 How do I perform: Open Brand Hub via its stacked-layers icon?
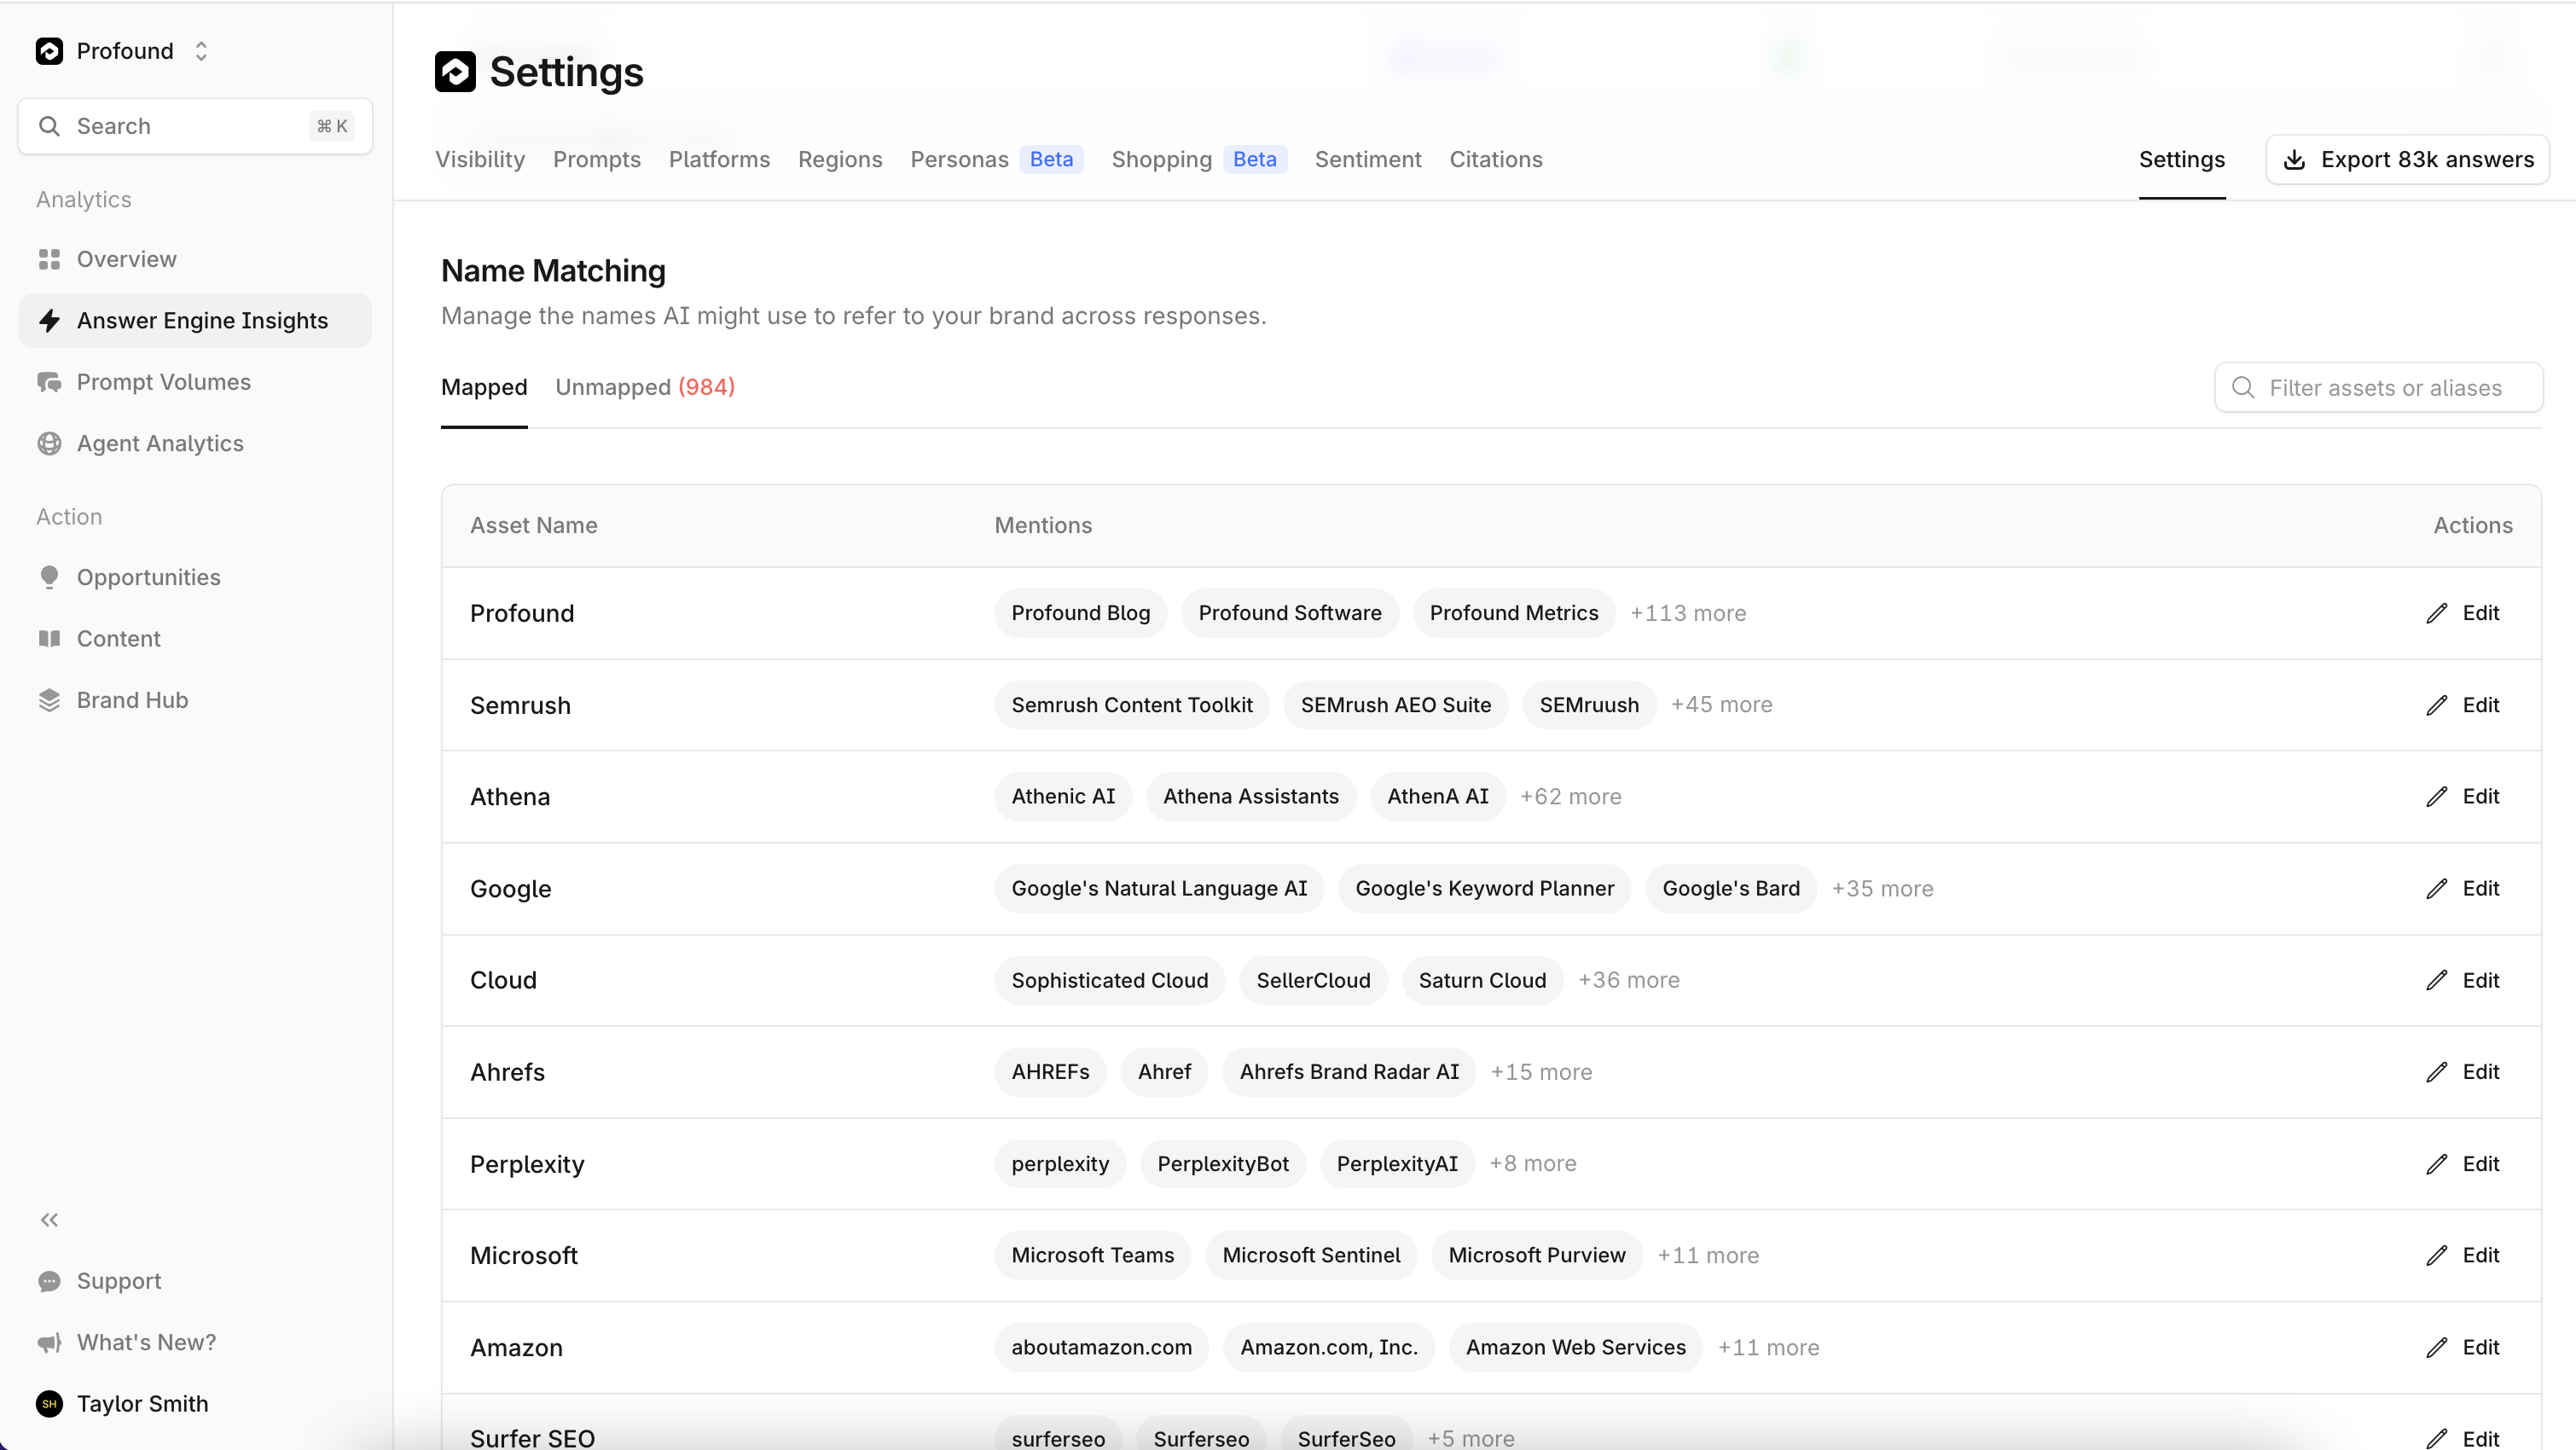click(x=50, y=700)
